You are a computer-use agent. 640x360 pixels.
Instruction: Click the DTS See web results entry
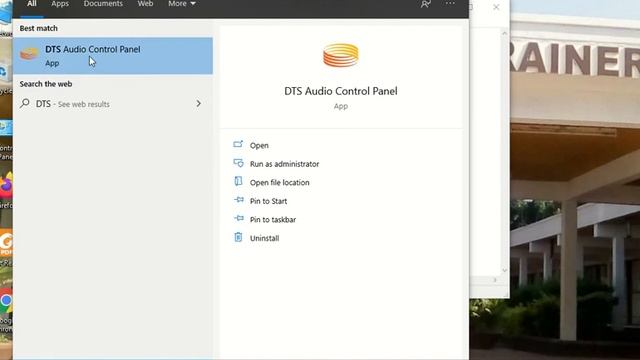point(113,104)
